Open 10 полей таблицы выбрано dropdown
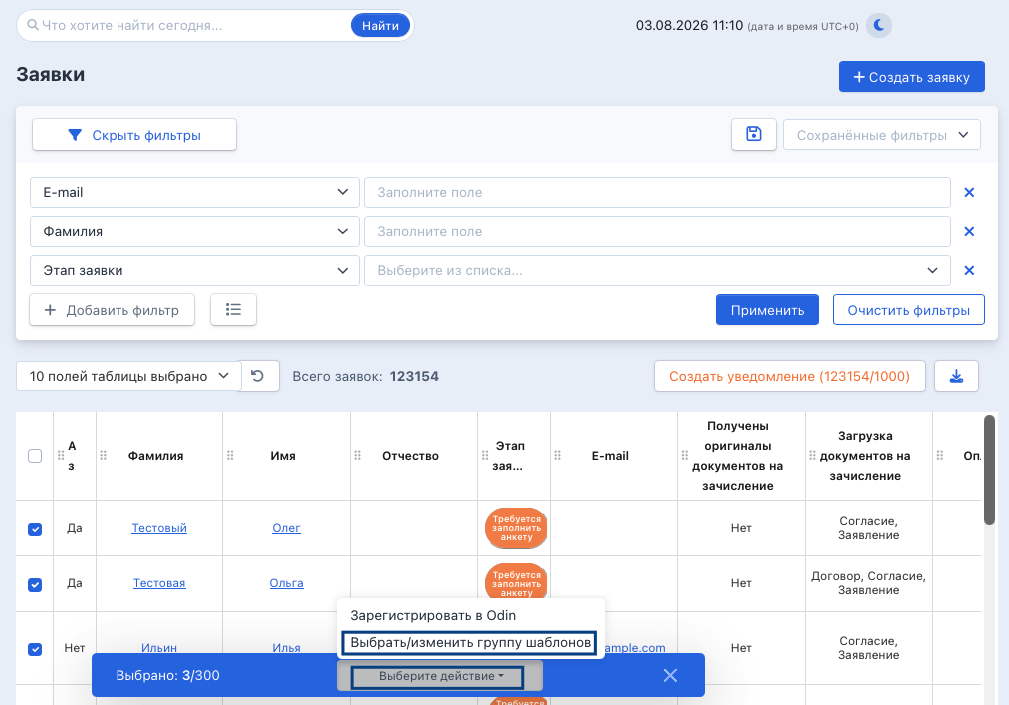 129,376
